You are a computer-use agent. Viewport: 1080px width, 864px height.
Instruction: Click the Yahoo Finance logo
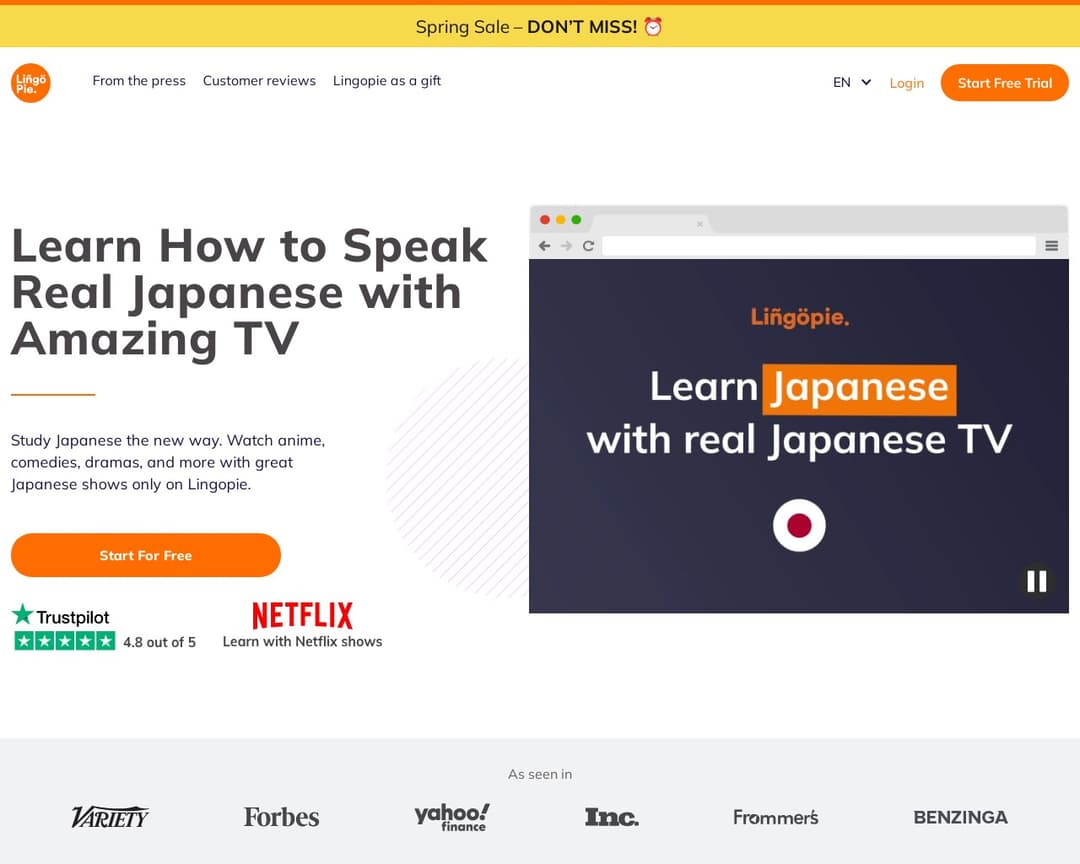[452, 817]
